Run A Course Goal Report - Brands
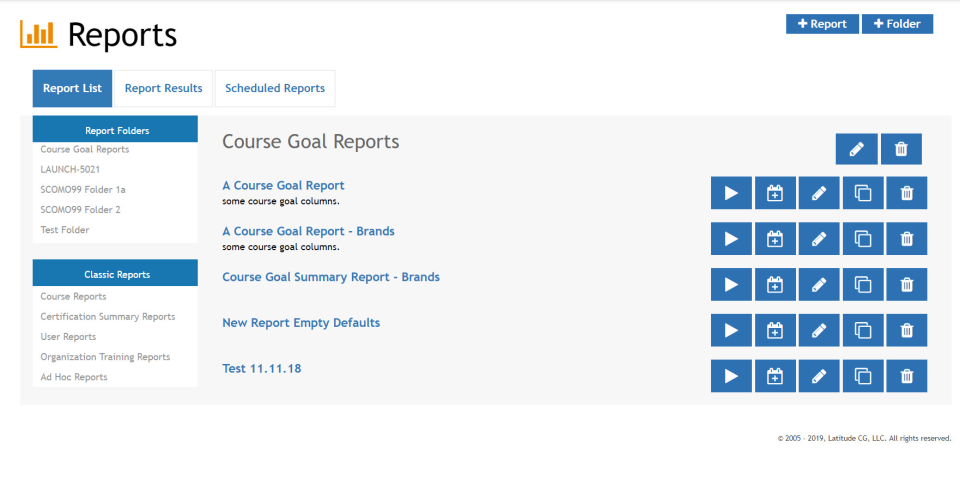Screen dimensions: 960x504 coord(731,239)
